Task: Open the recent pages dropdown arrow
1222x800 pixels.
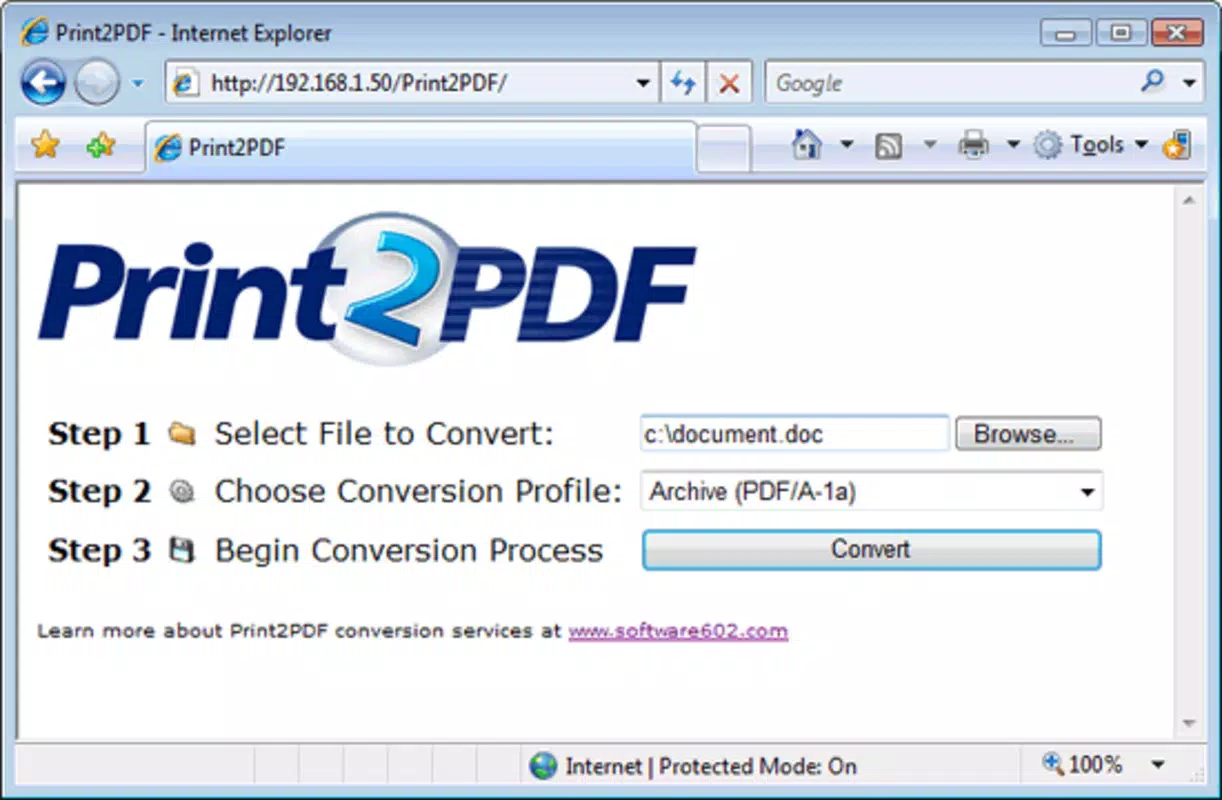Action: point(139,84)
